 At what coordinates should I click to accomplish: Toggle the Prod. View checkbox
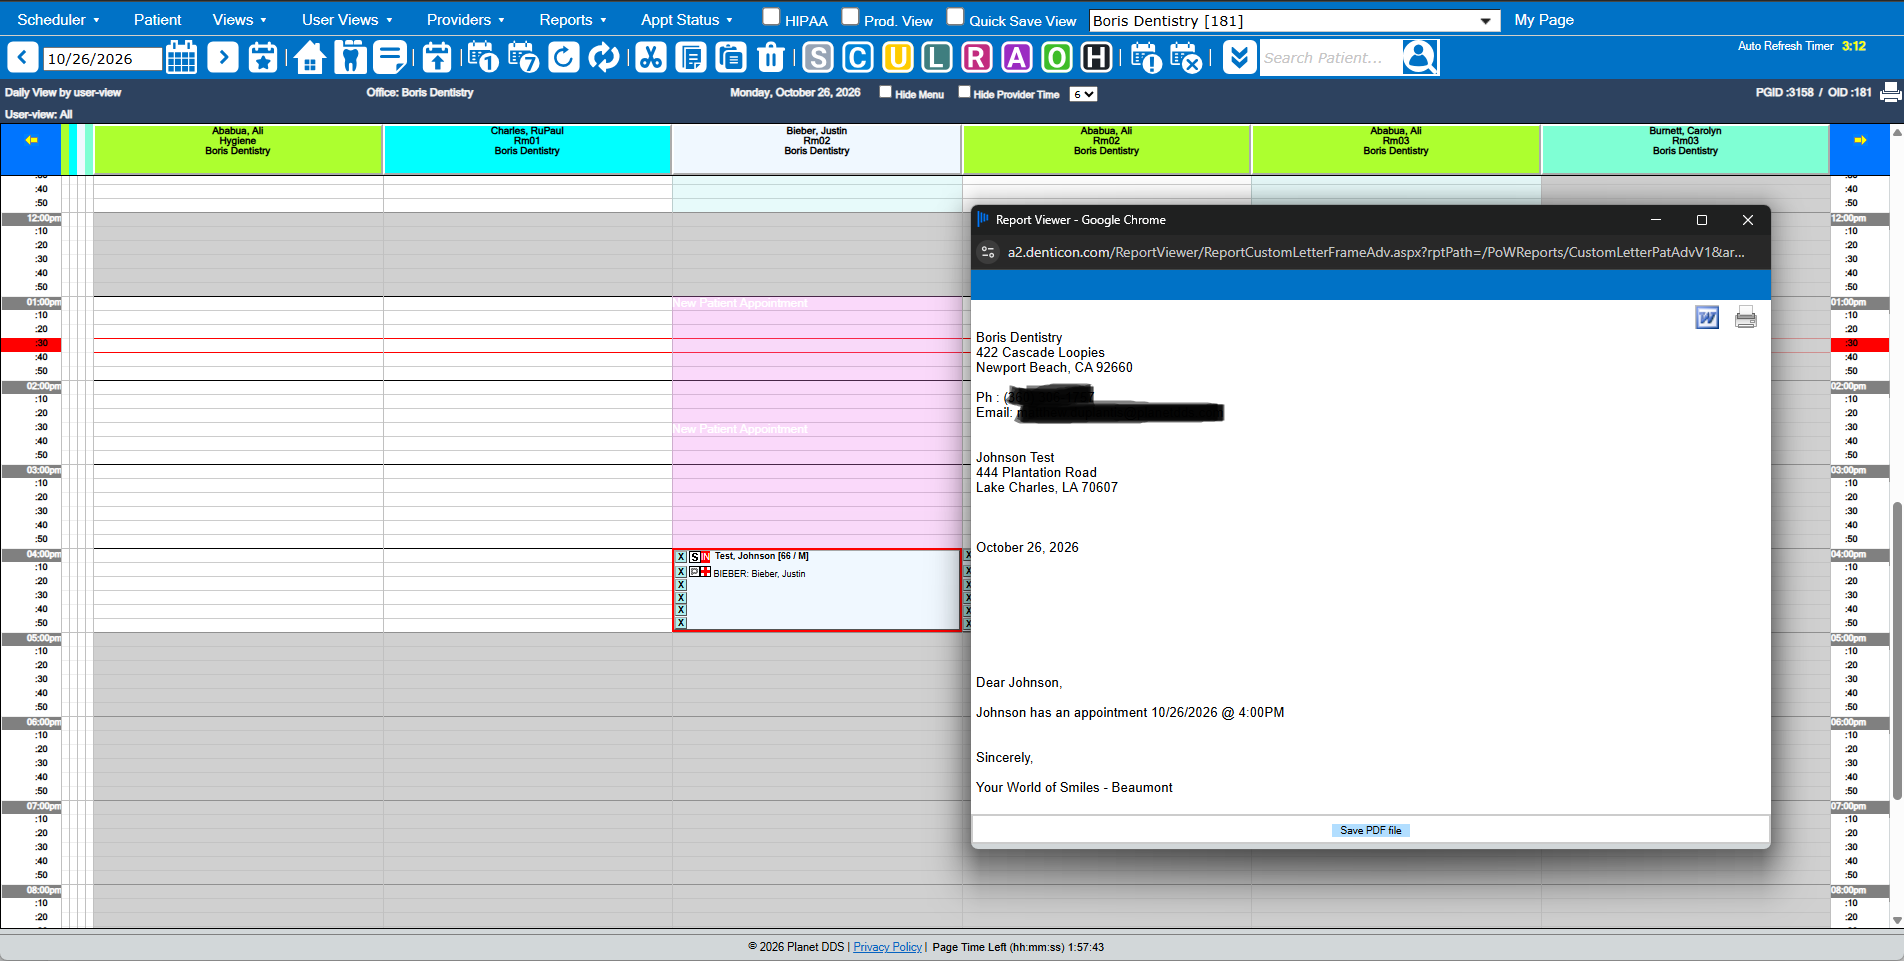tap(850, 17)
